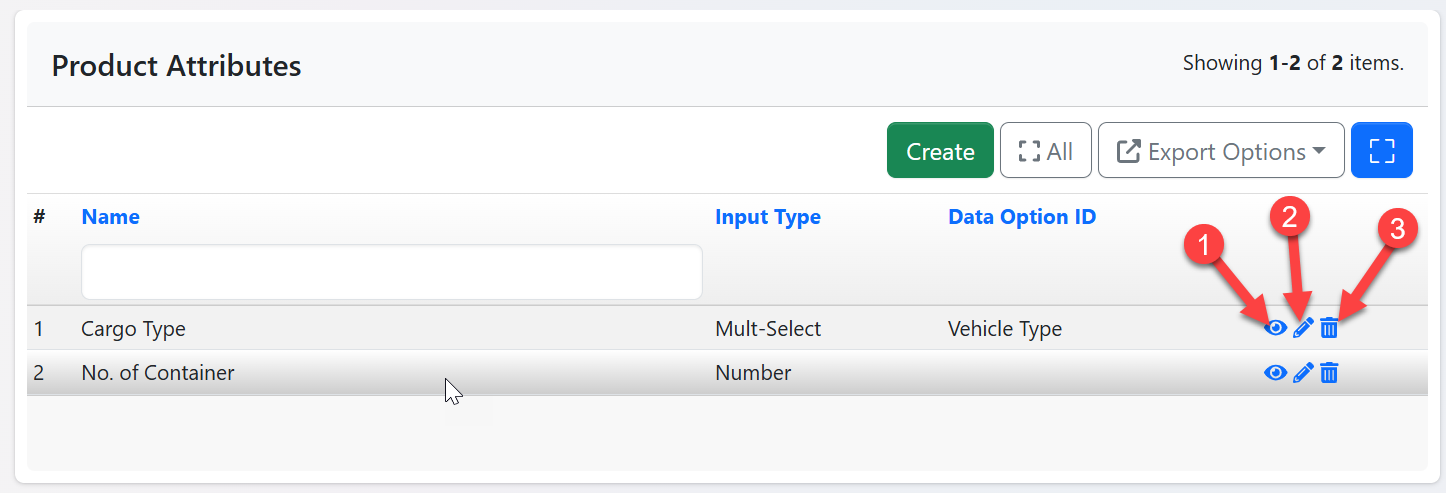Focus the Name filter text box
This screenshot has width=1446, height=493.
(x=391, y=272)
